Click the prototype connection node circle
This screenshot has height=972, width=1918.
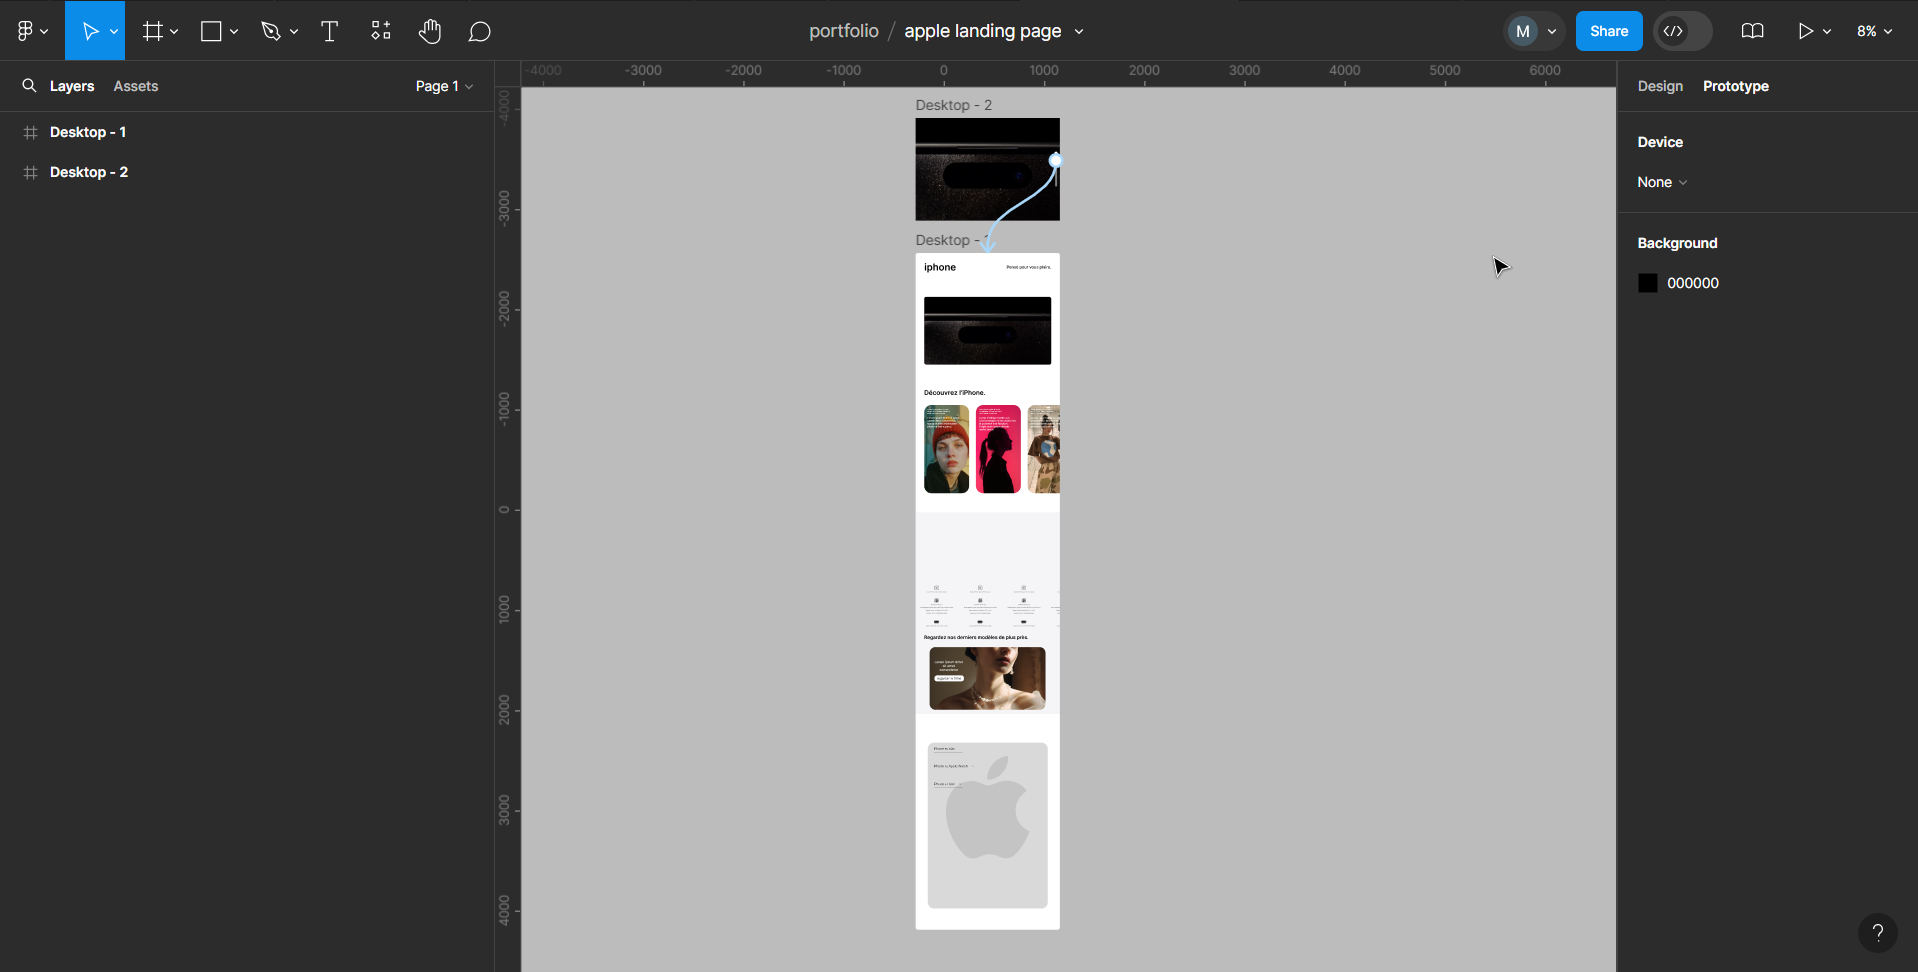(1055, 160)
